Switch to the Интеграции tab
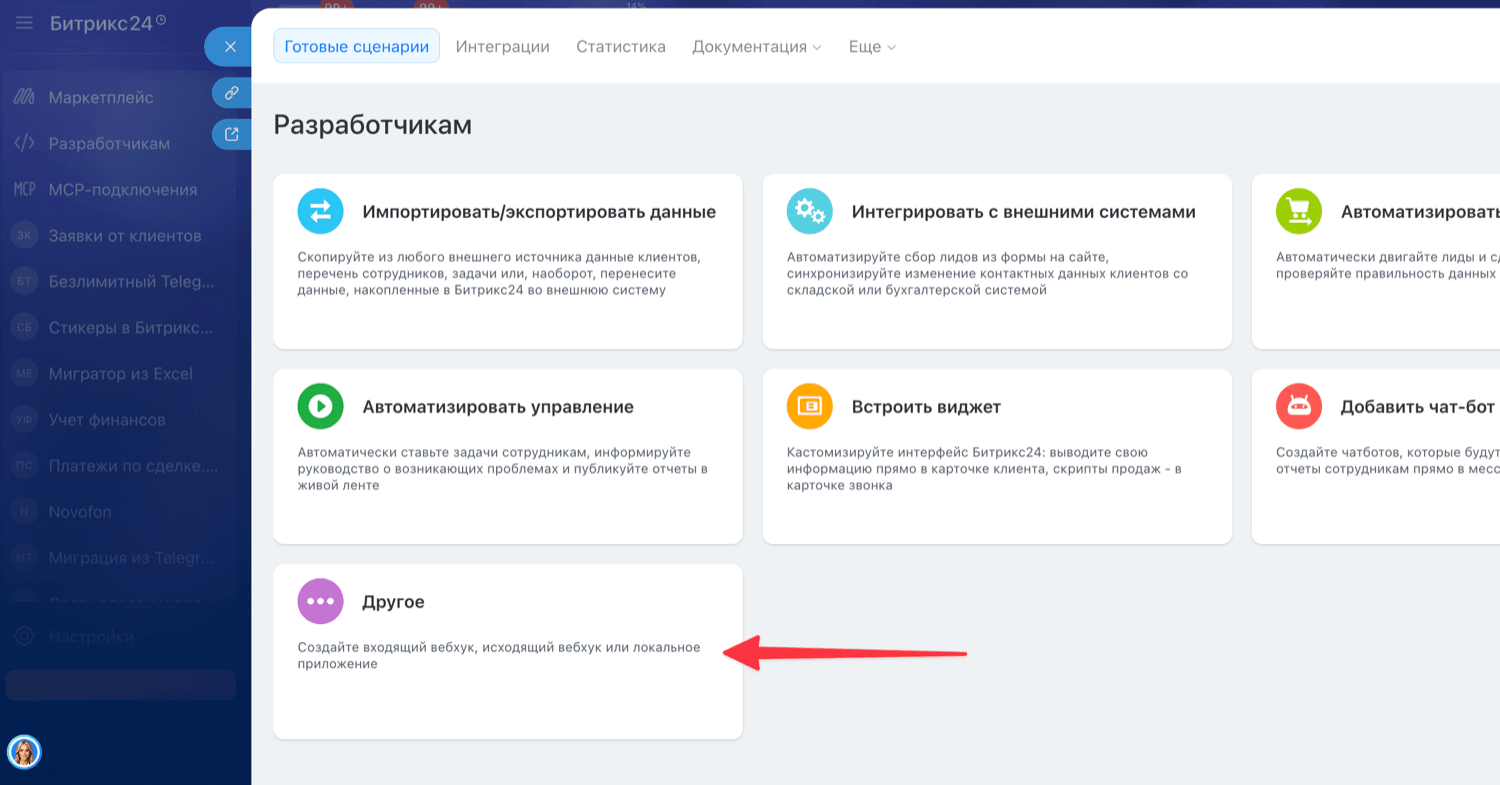This screenshot has width=1500, height=785. tap(503, 46)
